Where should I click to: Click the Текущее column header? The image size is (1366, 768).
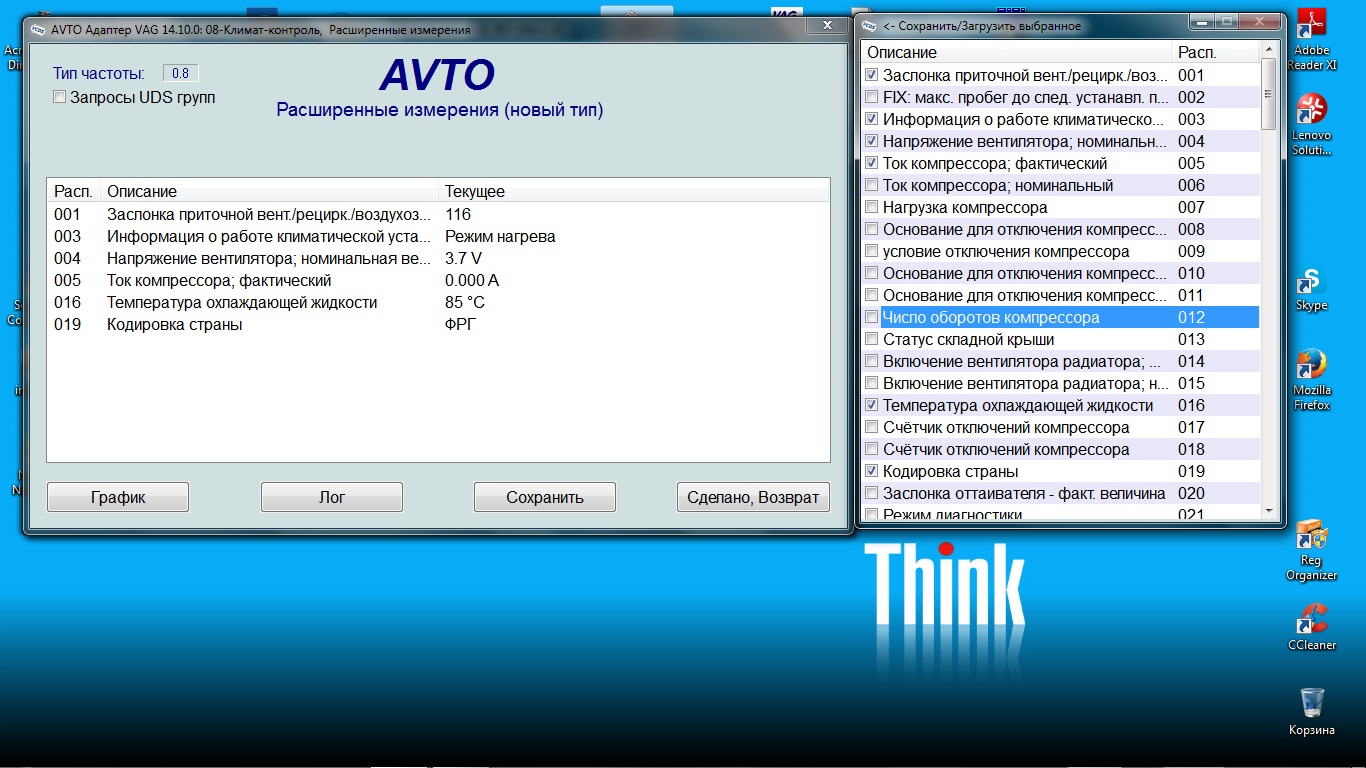(x=474, y=191)
